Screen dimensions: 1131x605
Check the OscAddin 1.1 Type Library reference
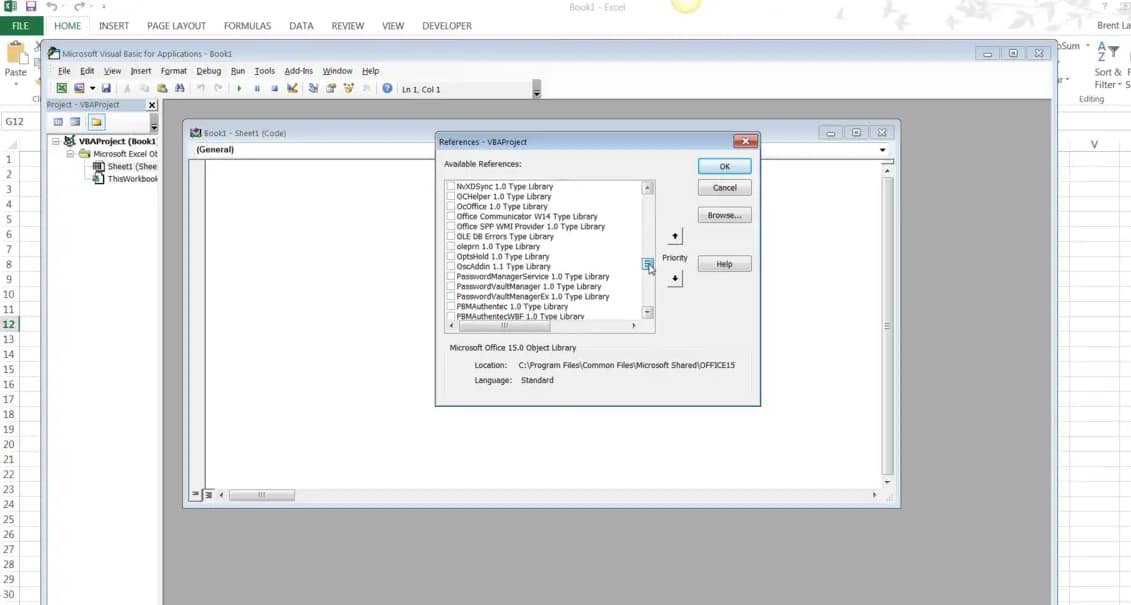pyautogui.click(x=451, y=266)
